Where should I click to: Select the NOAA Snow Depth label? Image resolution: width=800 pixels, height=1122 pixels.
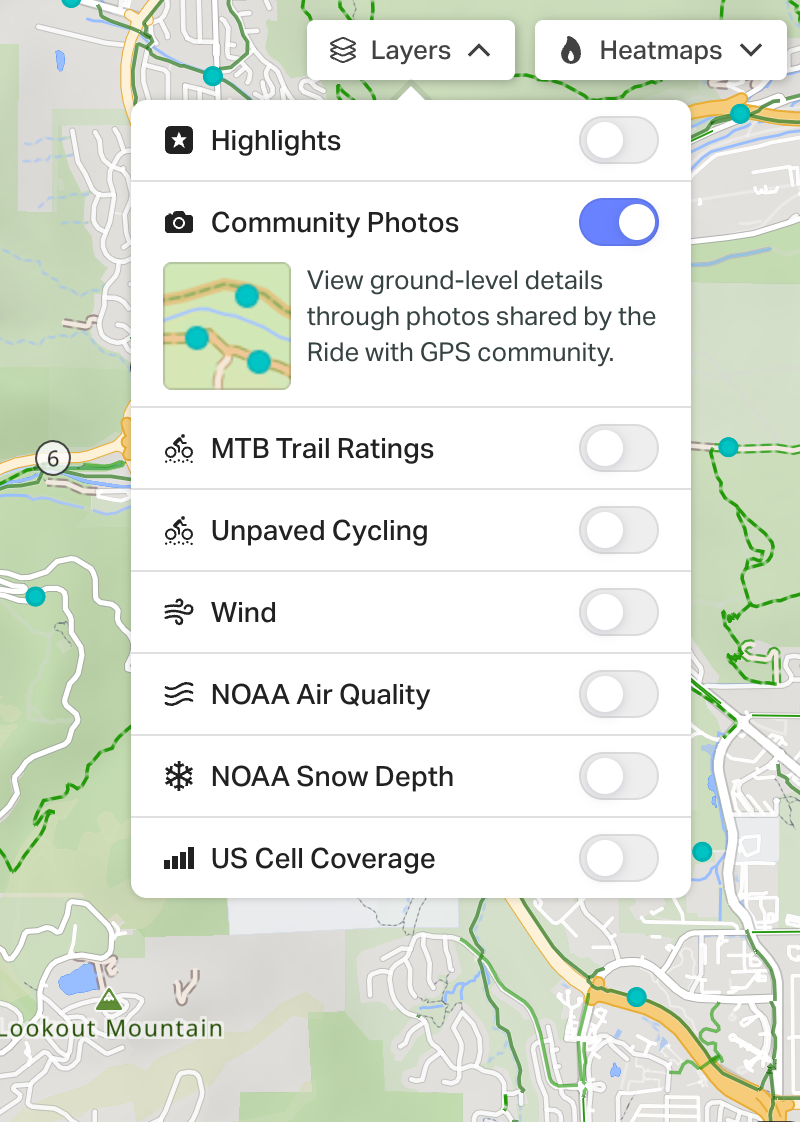tap(332, 776)
